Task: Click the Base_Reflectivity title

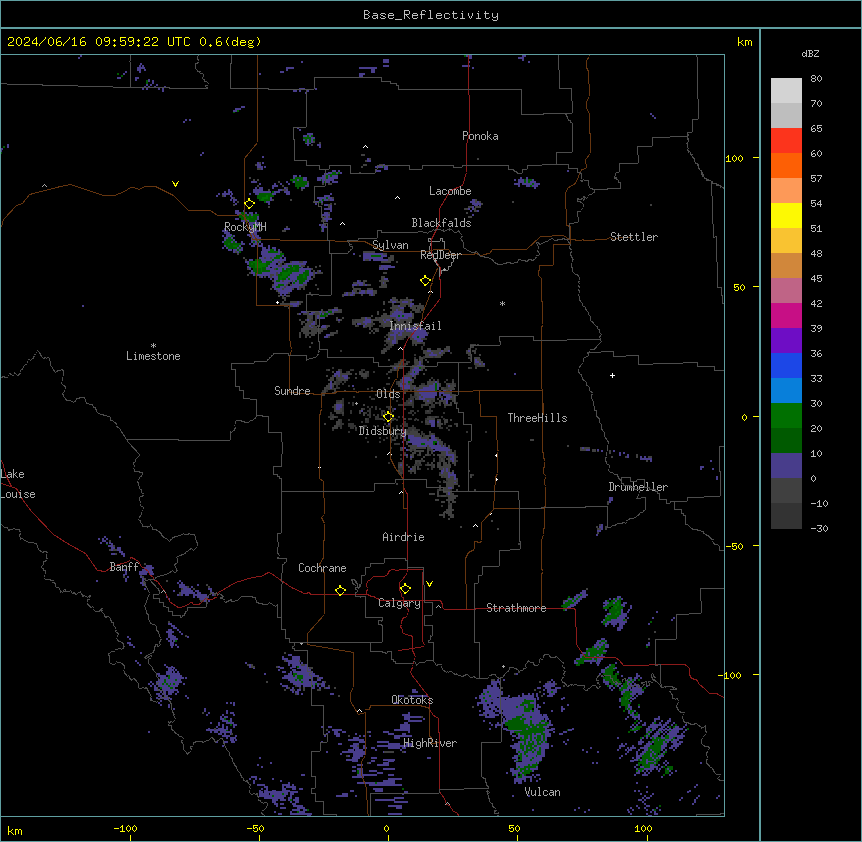Action: [431, 15]
